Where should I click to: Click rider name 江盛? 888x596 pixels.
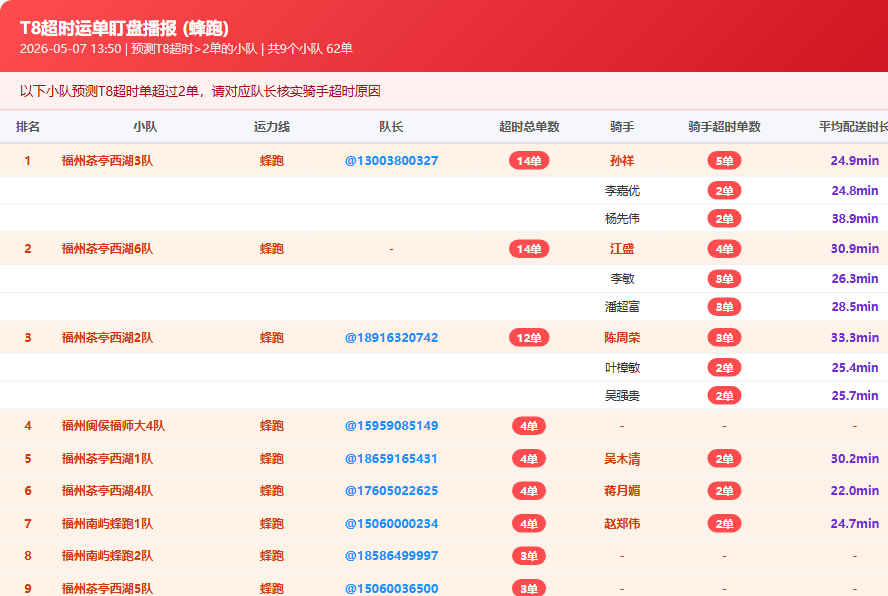(622, 249)
